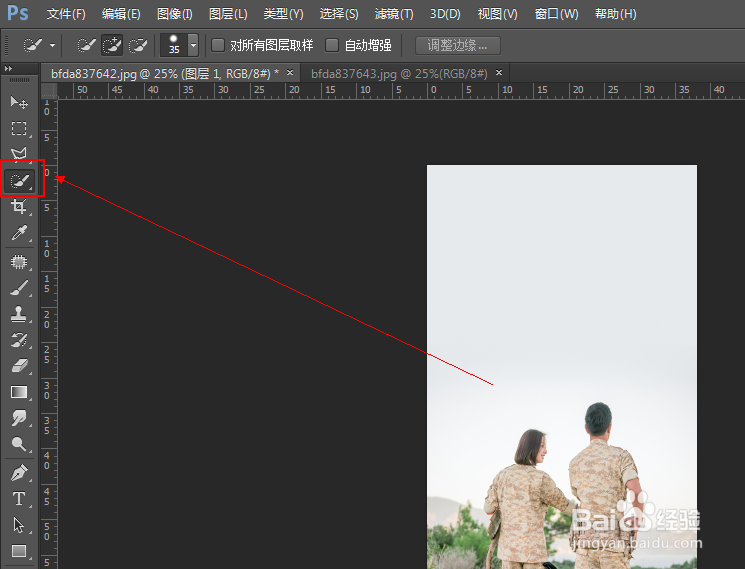Viewport: 745px width, 569px height.
Task: Select the Gradient tool
Action: (19, 392)
